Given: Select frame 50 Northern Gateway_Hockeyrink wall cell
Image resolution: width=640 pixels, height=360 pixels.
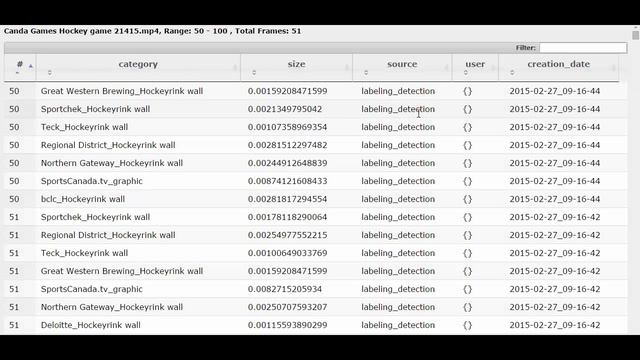Looking at the screenshot, I should [x=111, y=163].
